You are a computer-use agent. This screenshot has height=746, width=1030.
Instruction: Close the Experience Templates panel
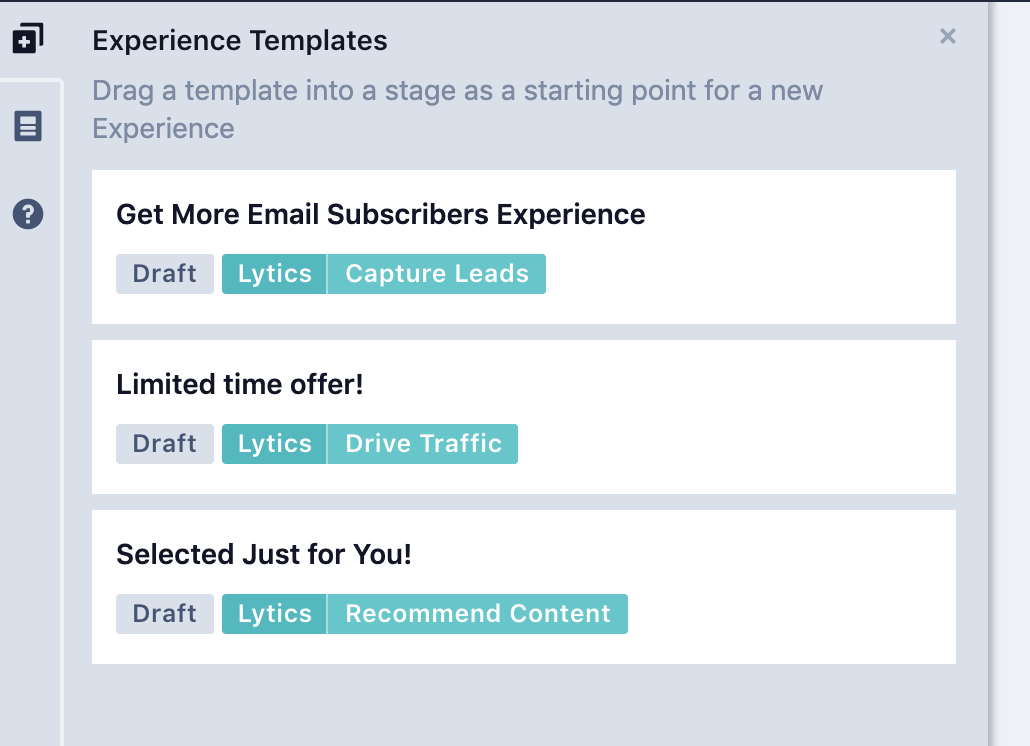[948, 37]
